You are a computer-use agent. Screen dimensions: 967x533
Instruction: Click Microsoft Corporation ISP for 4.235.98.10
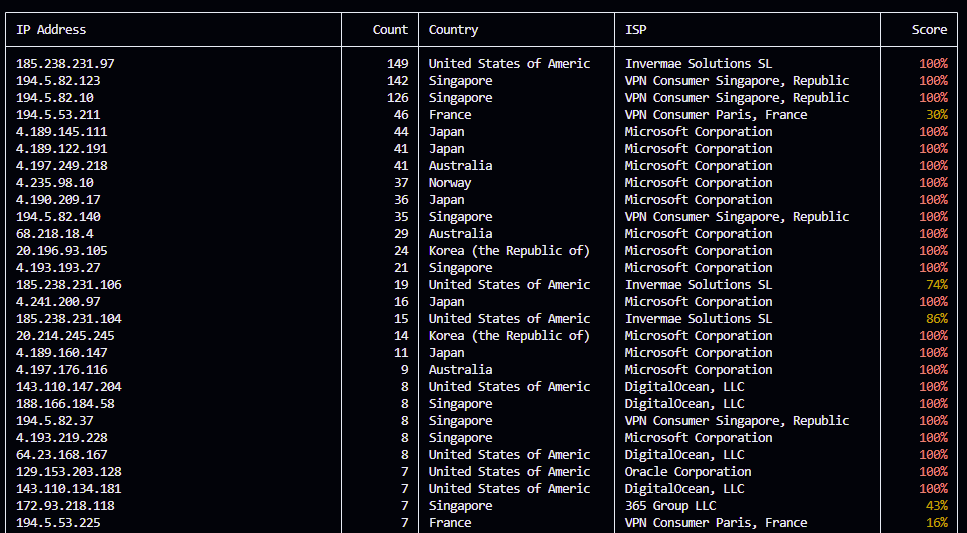click(698, 183)
